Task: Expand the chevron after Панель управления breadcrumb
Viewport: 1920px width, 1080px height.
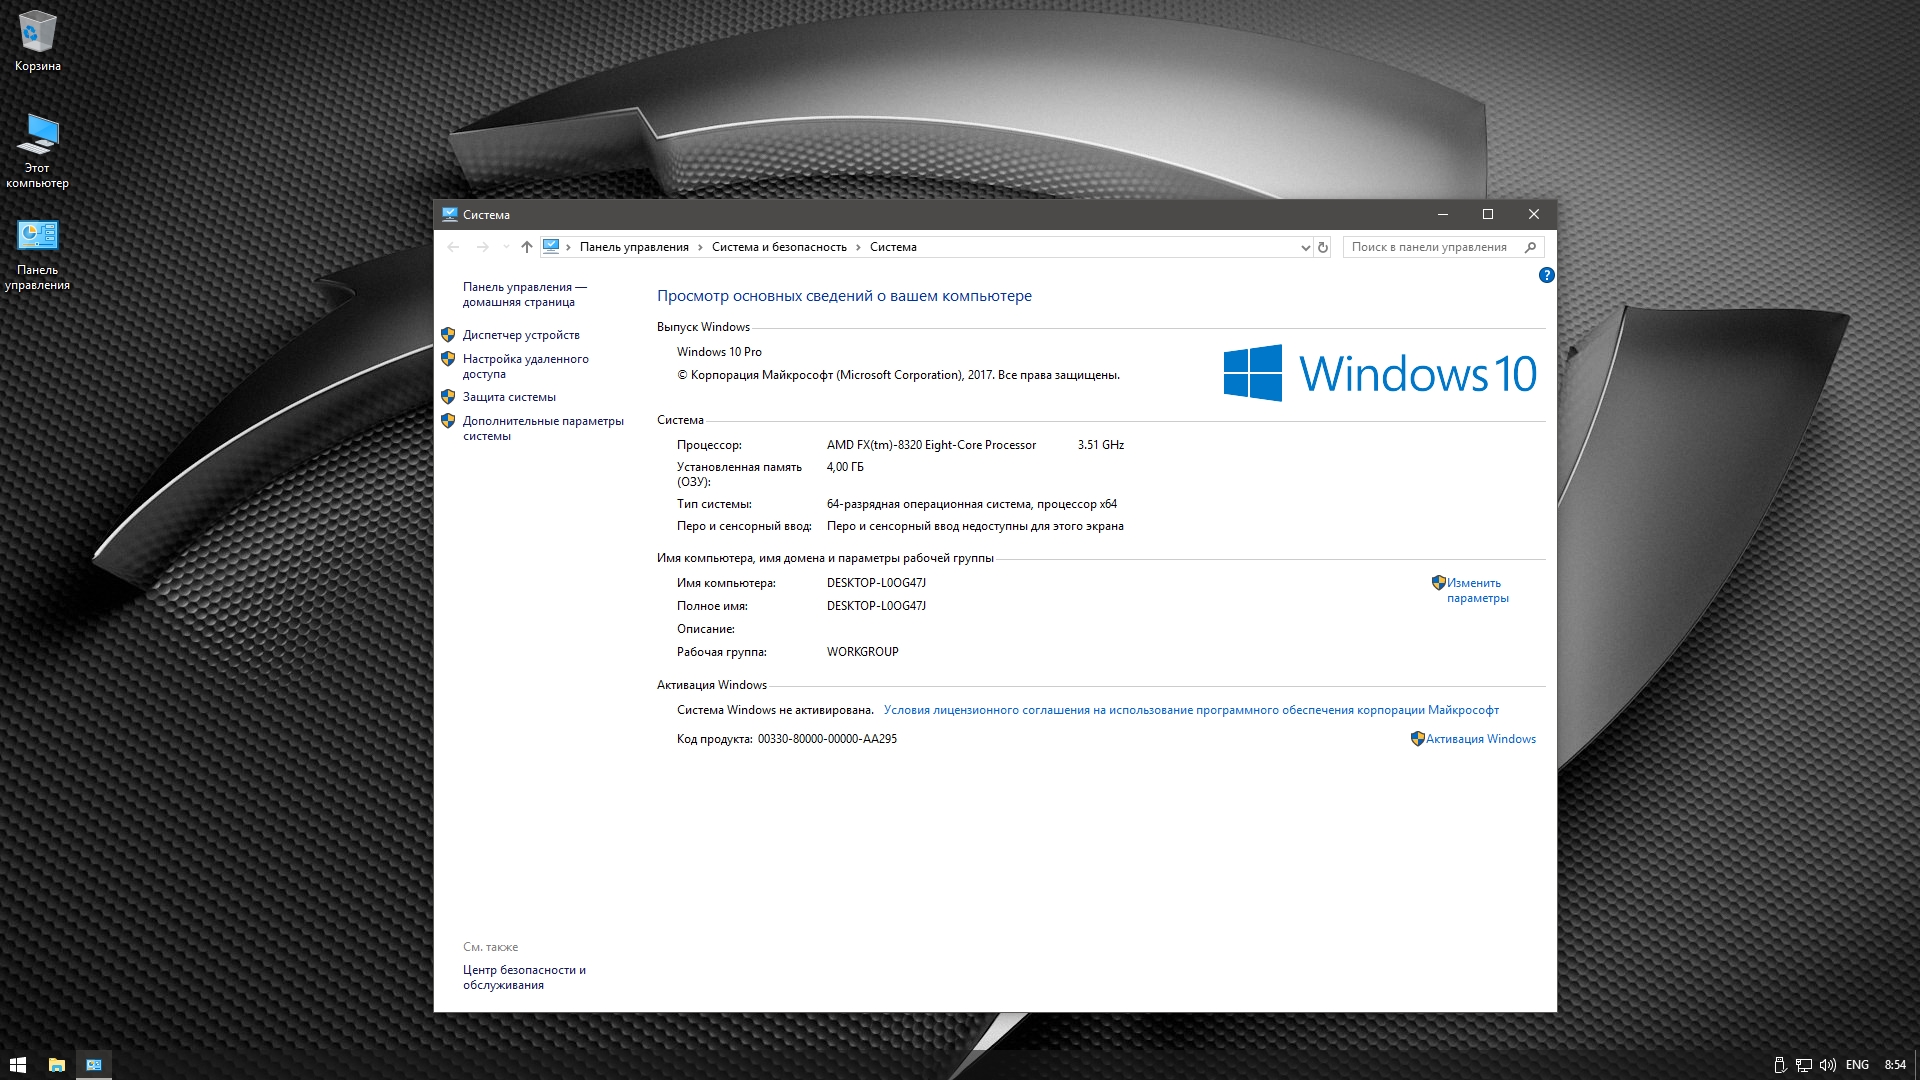Action: [x=700, y=247]
